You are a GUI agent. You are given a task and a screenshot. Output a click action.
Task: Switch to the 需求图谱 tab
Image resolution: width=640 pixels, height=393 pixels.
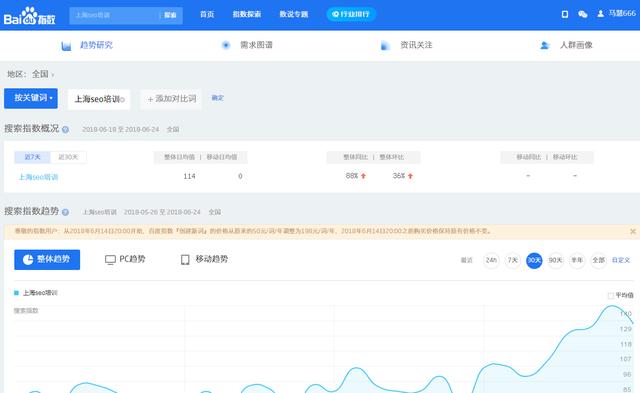[x=256, y=45]
